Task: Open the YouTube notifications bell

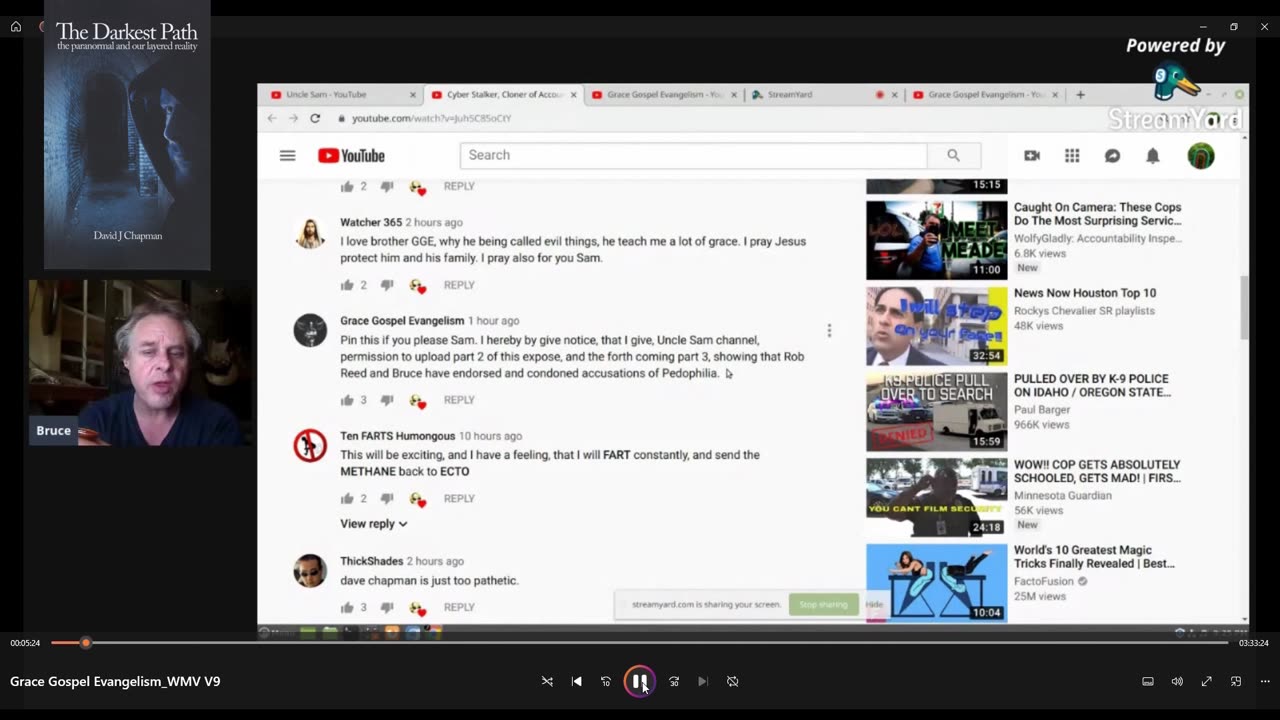Action: tap(1153, 155)
